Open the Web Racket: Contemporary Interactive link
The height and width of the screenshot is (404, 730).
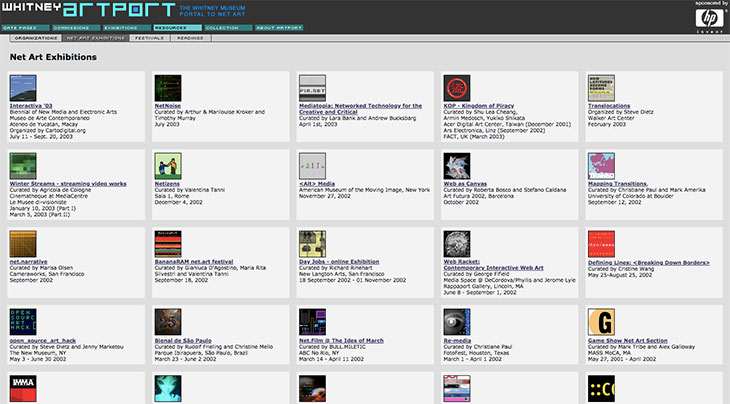[493, 265]
